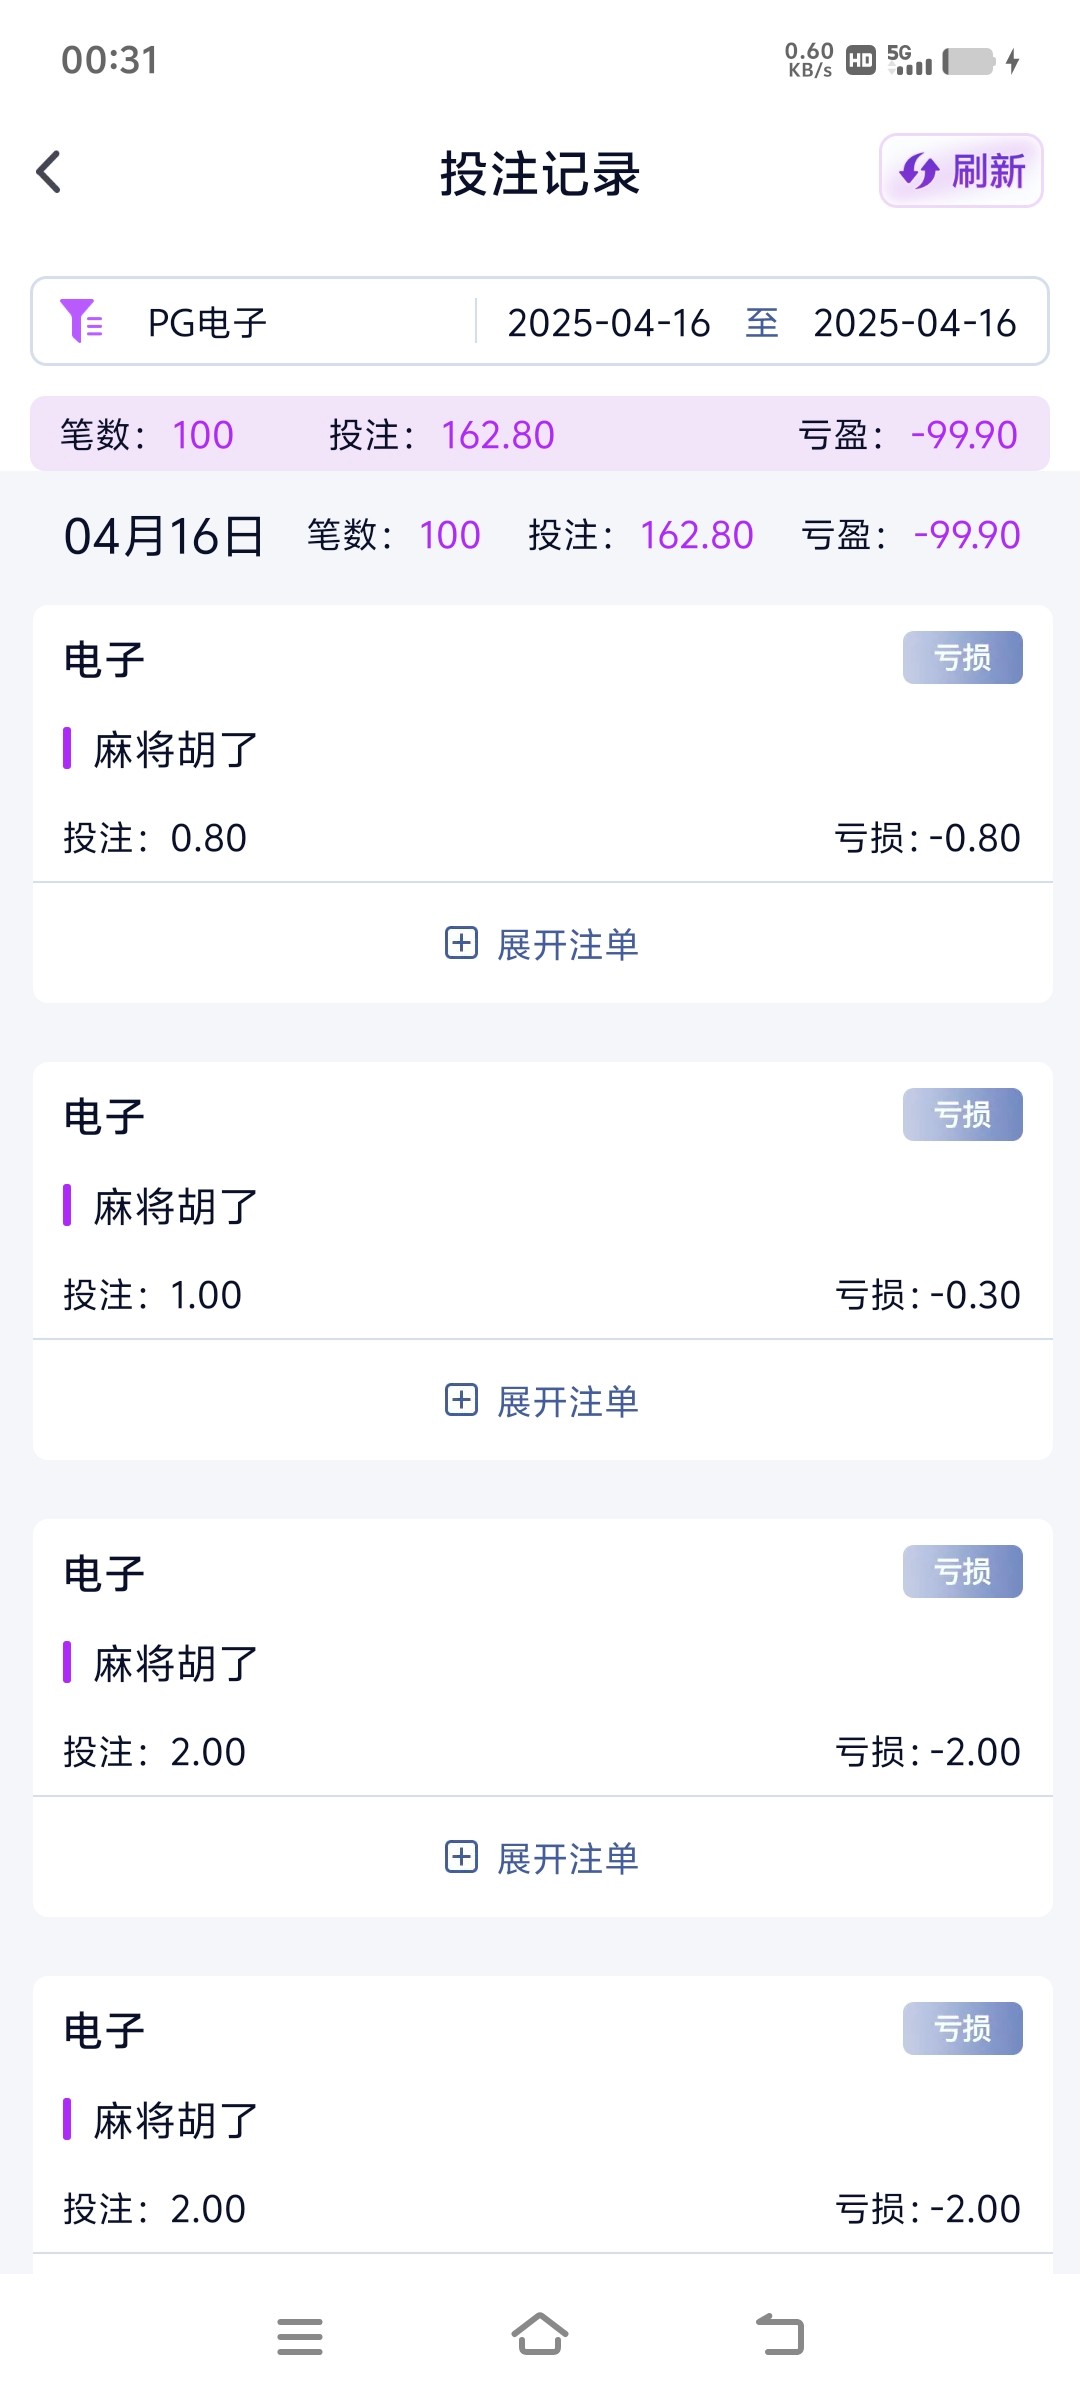The image size is (1080, 2400).
Task: Open the PG电子 platform dropdown
Action: coord(207,323)
